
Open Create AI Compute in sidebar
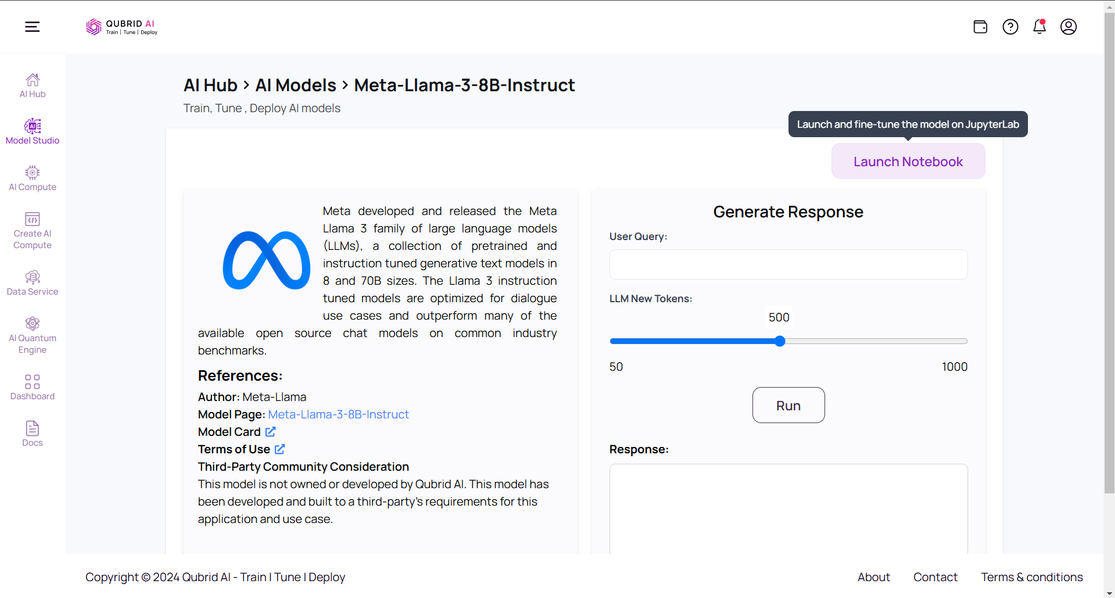(32, 231)
